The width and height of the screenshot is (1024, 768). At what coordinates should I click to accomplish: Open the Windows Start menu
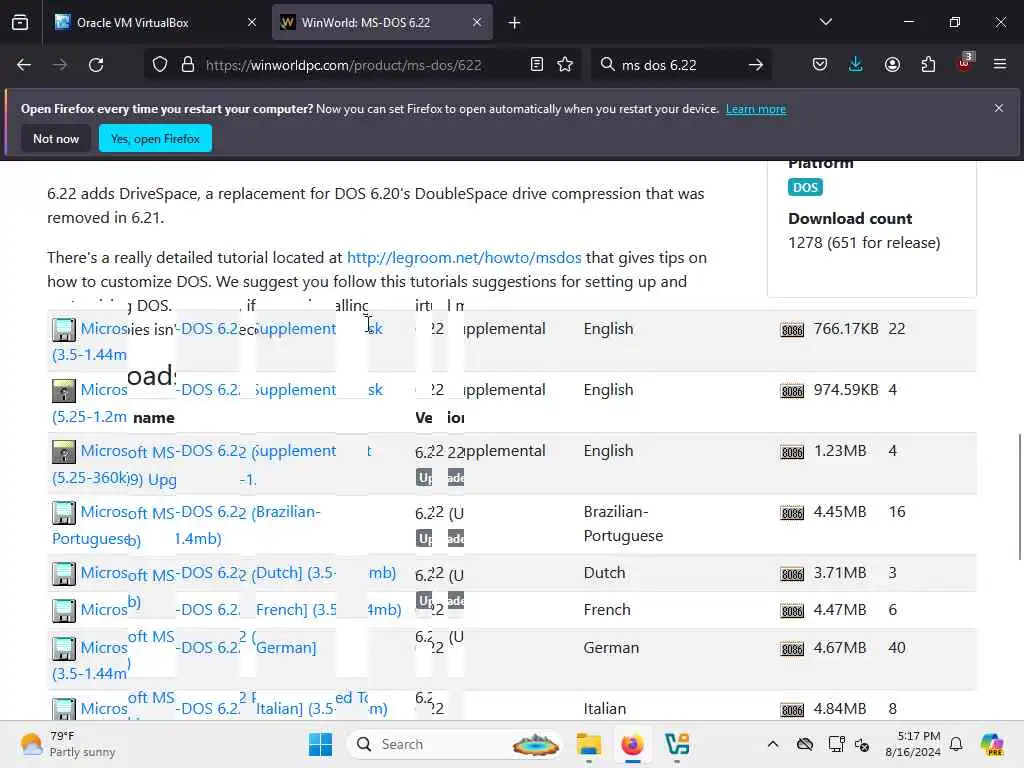320,744
